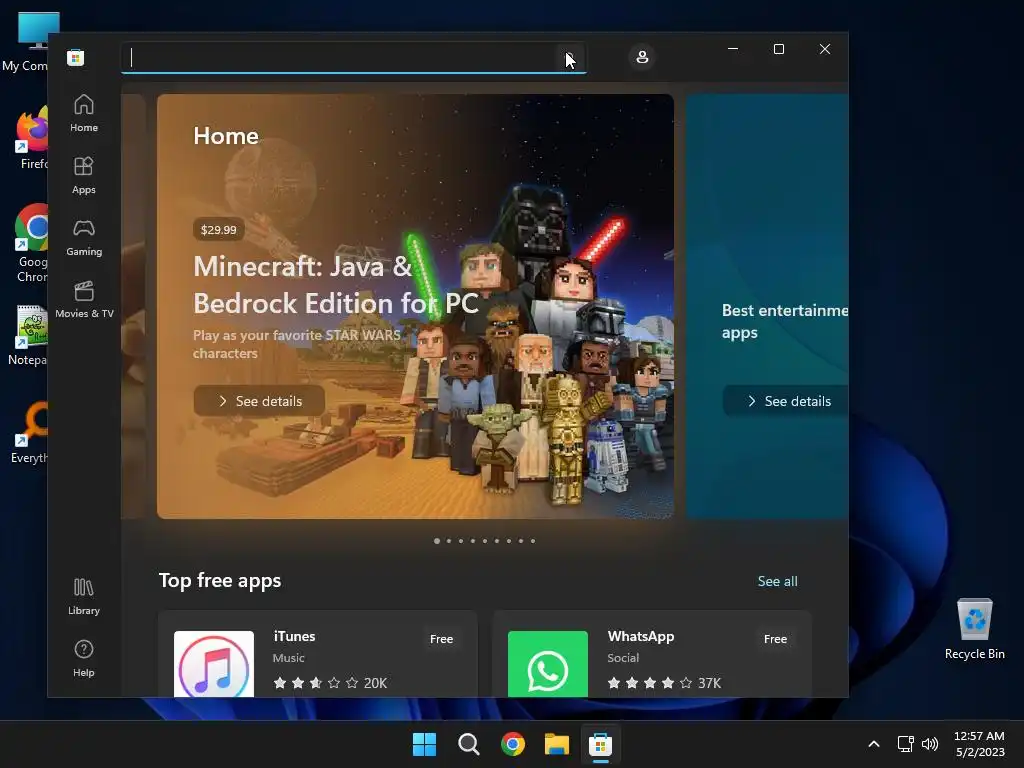Open File Explorer from the taskbar
Image resolution: width=1024 pixels, height=768 pixels.
tap(557, 744)
